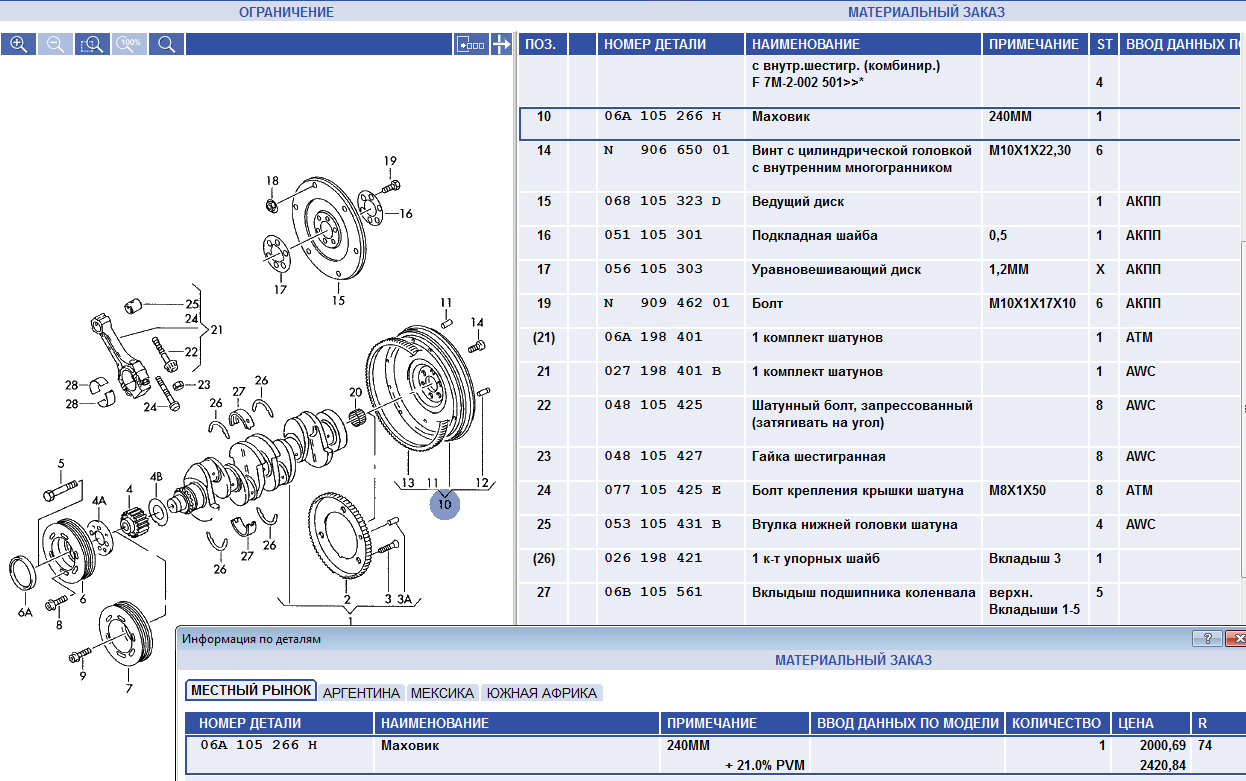Sort parts list by НОМЕР ДЕТАЛИ column
The image size is (1246, 781).
pos(671,44)
